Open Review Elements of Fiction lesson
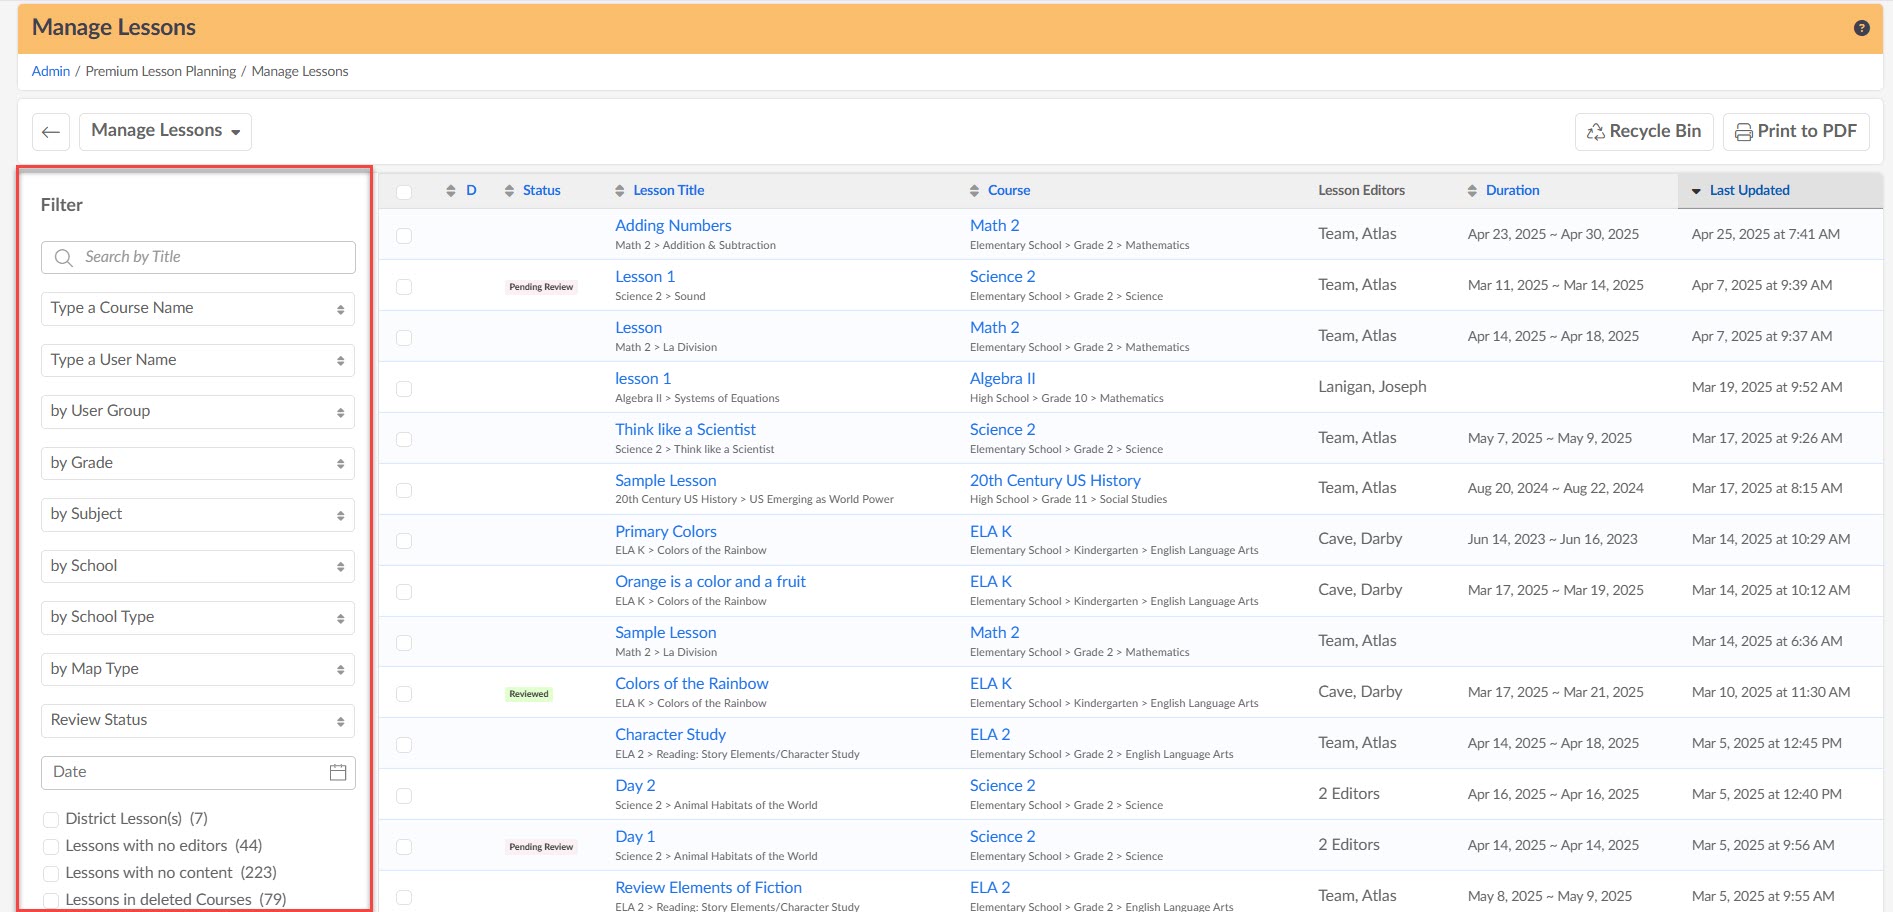 (708, 888)
